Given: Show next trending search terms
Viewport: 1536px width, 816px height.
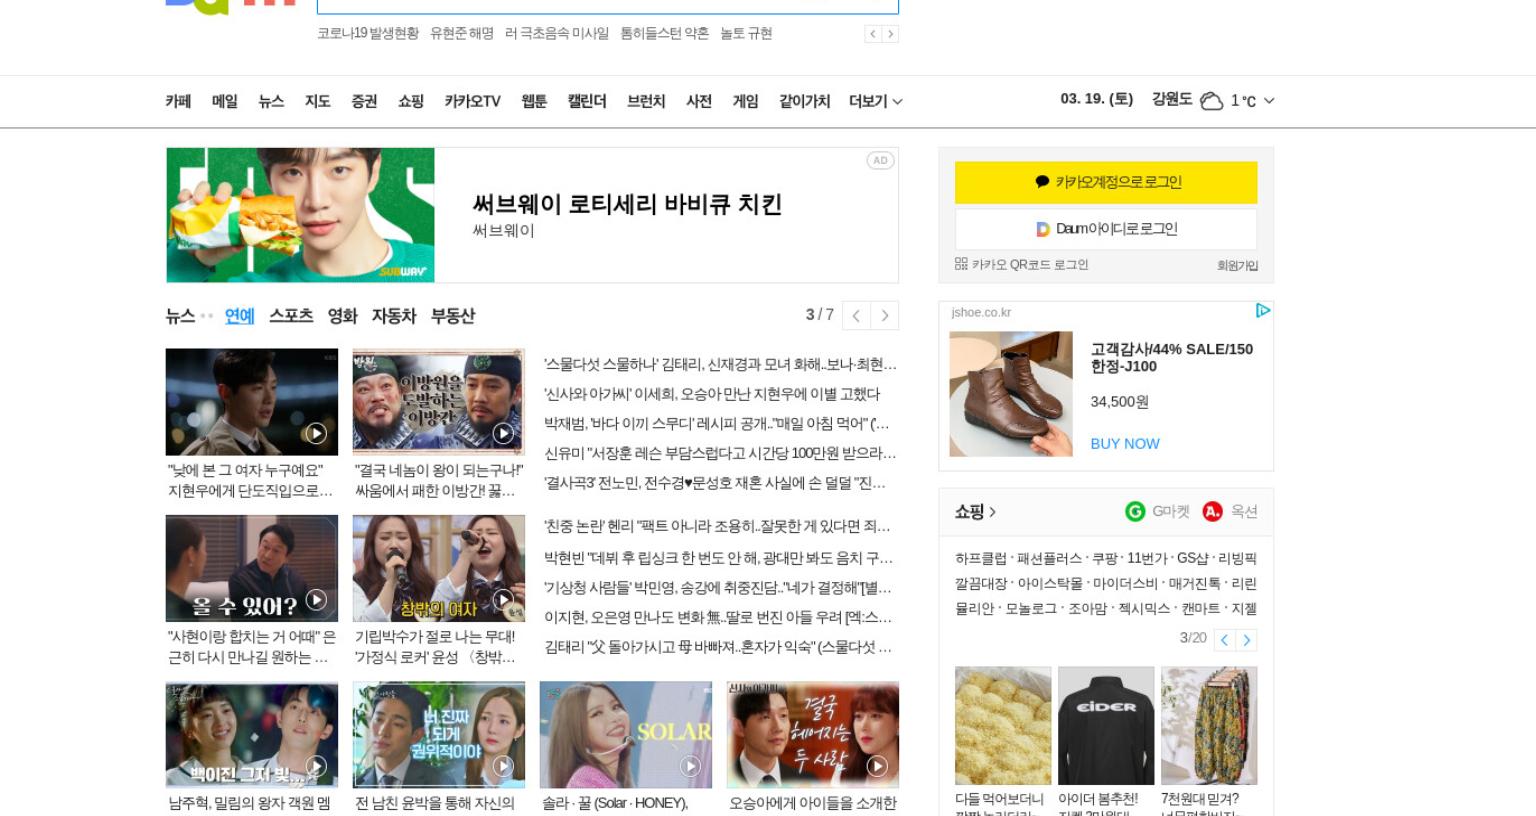Looking at the screenshot, I should point(890,34).
